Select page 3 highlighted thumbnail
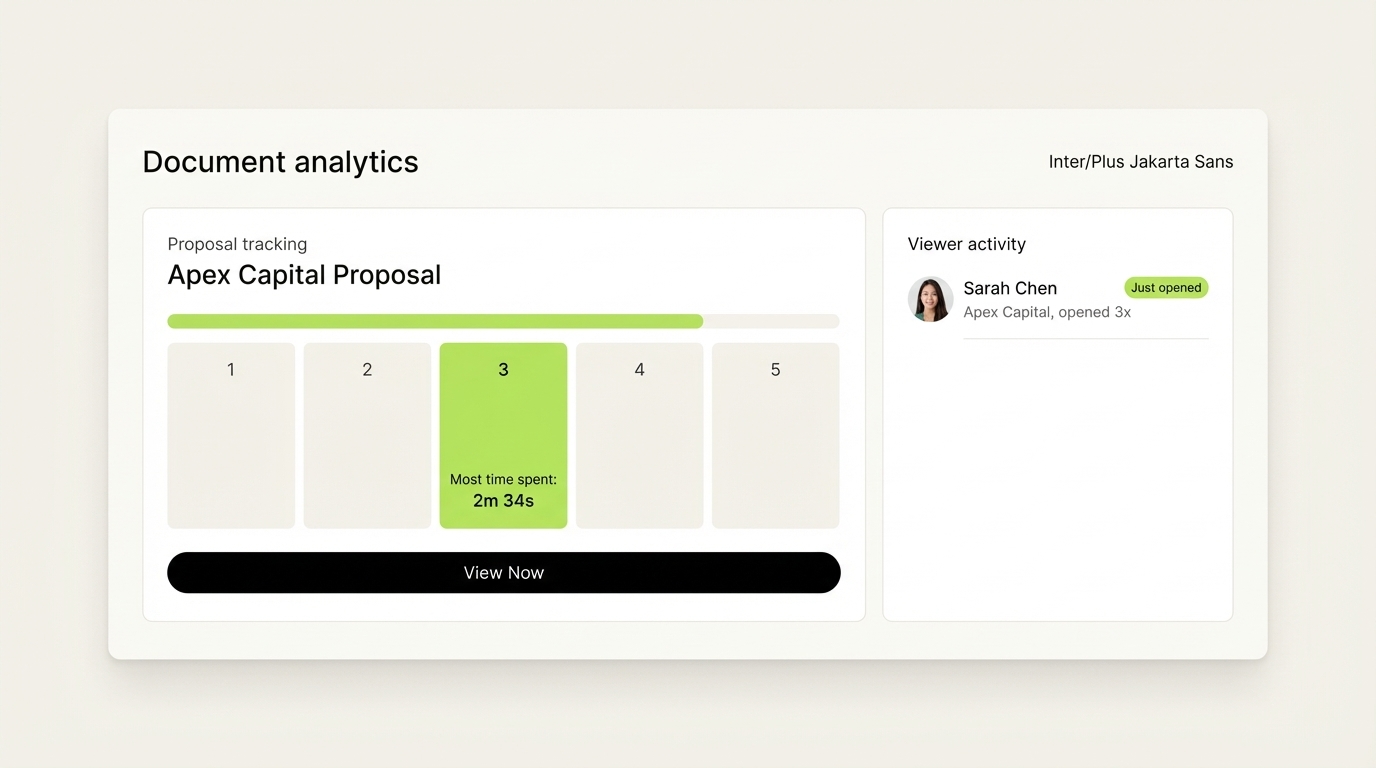Image resolution: width=1376 pixels, height=768 pixels. click(x=503, y=420)
